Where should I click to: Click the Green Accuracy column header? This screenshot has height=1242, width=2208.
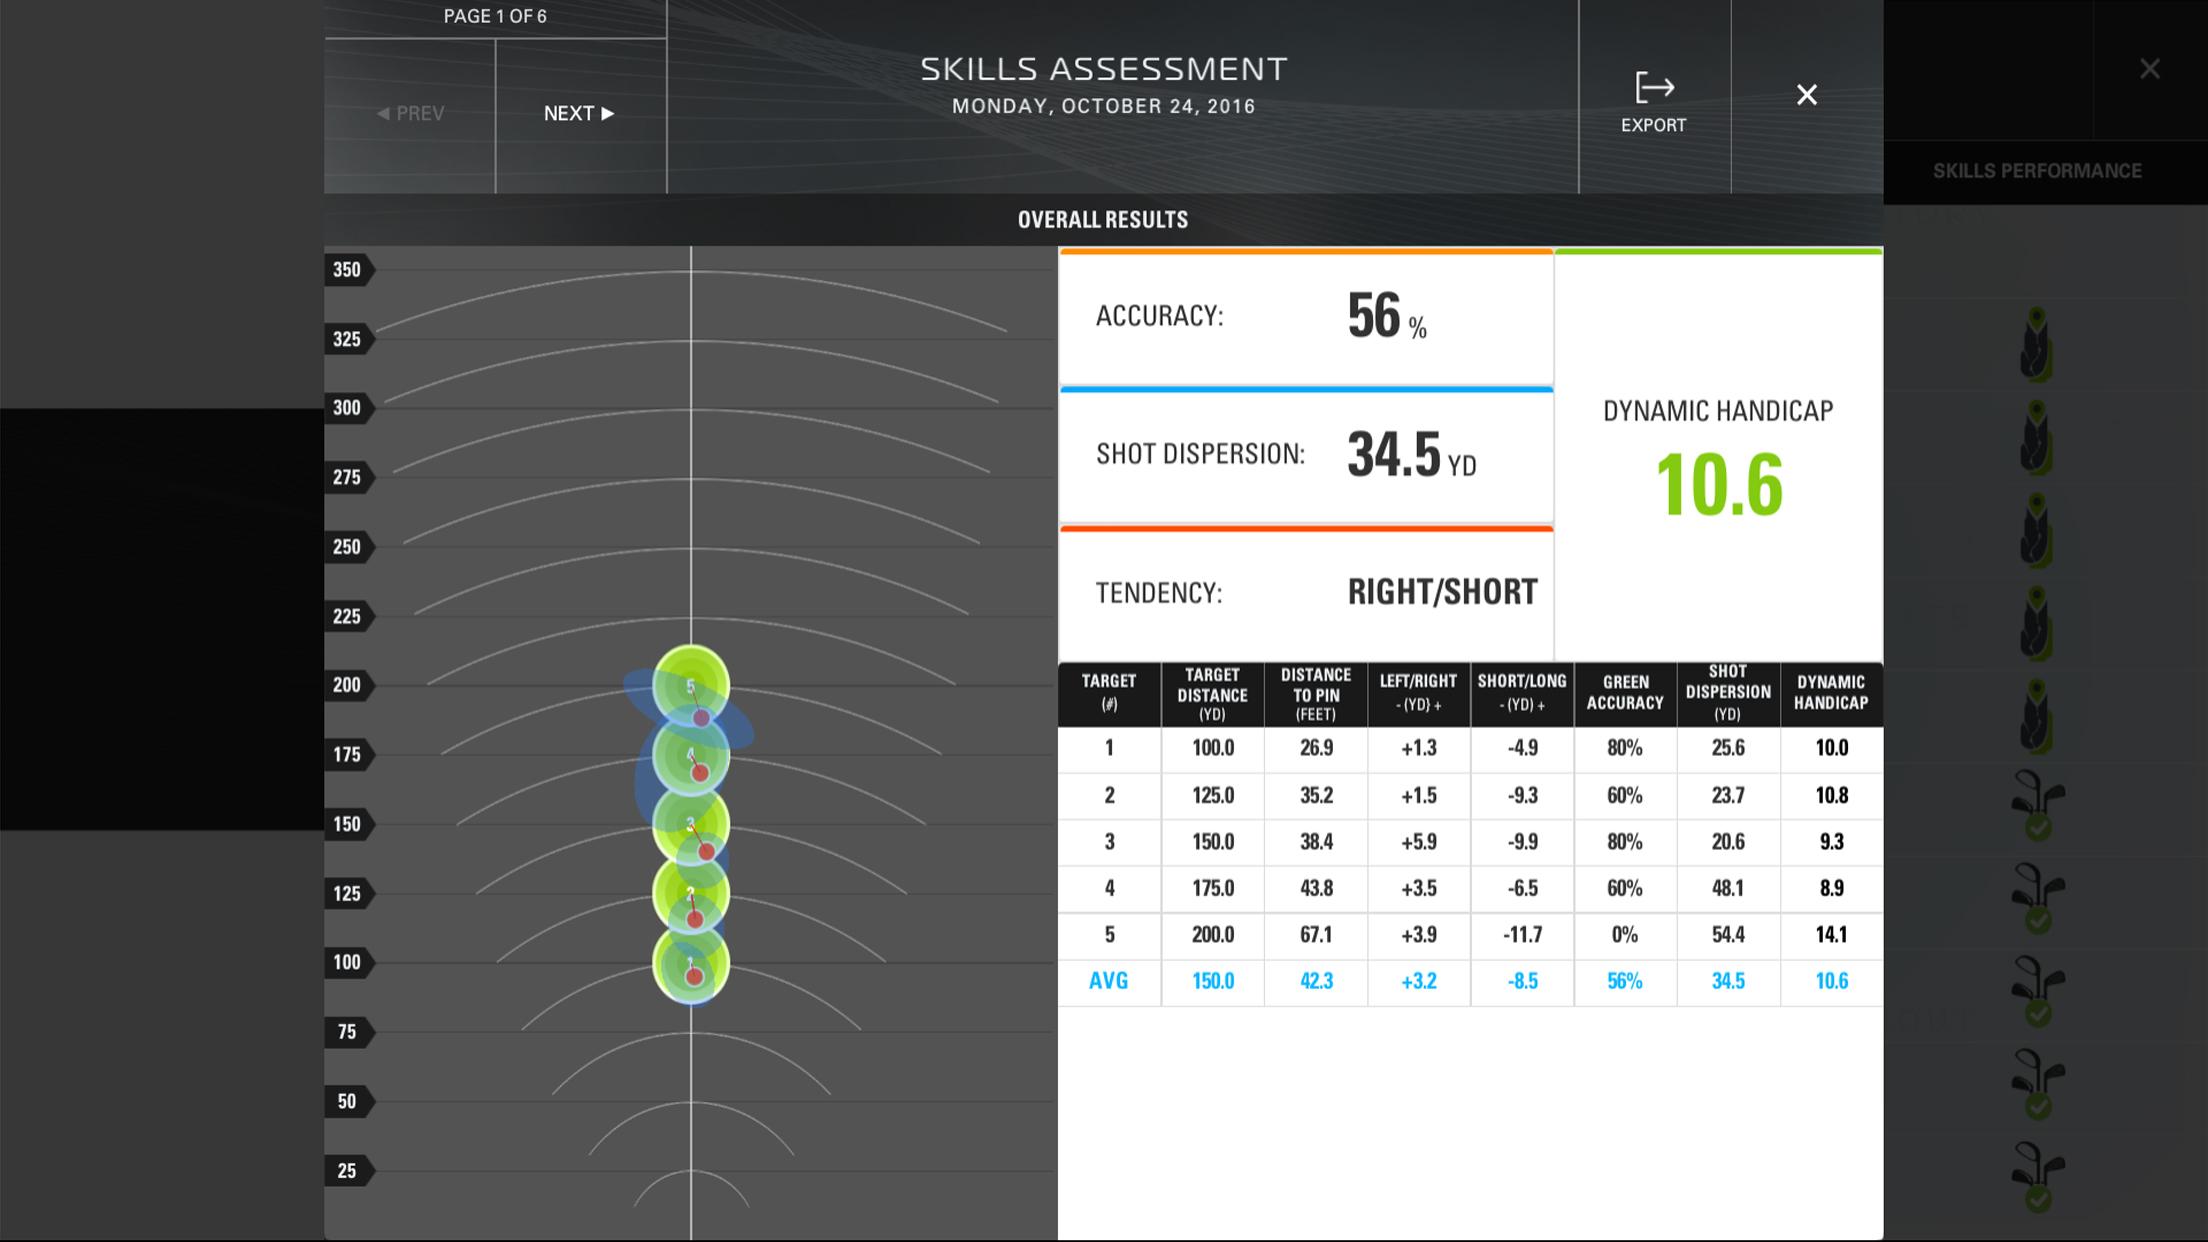click(x=1625, y=693)
